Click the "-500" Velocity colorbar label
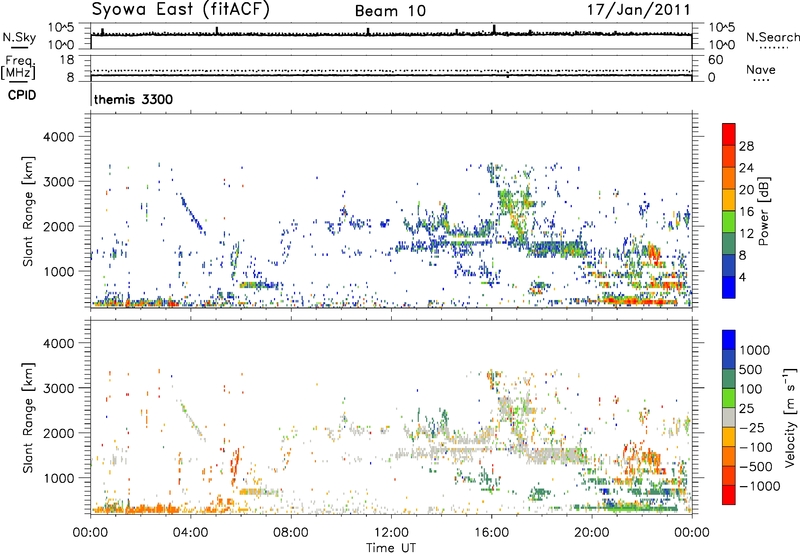 757,467
